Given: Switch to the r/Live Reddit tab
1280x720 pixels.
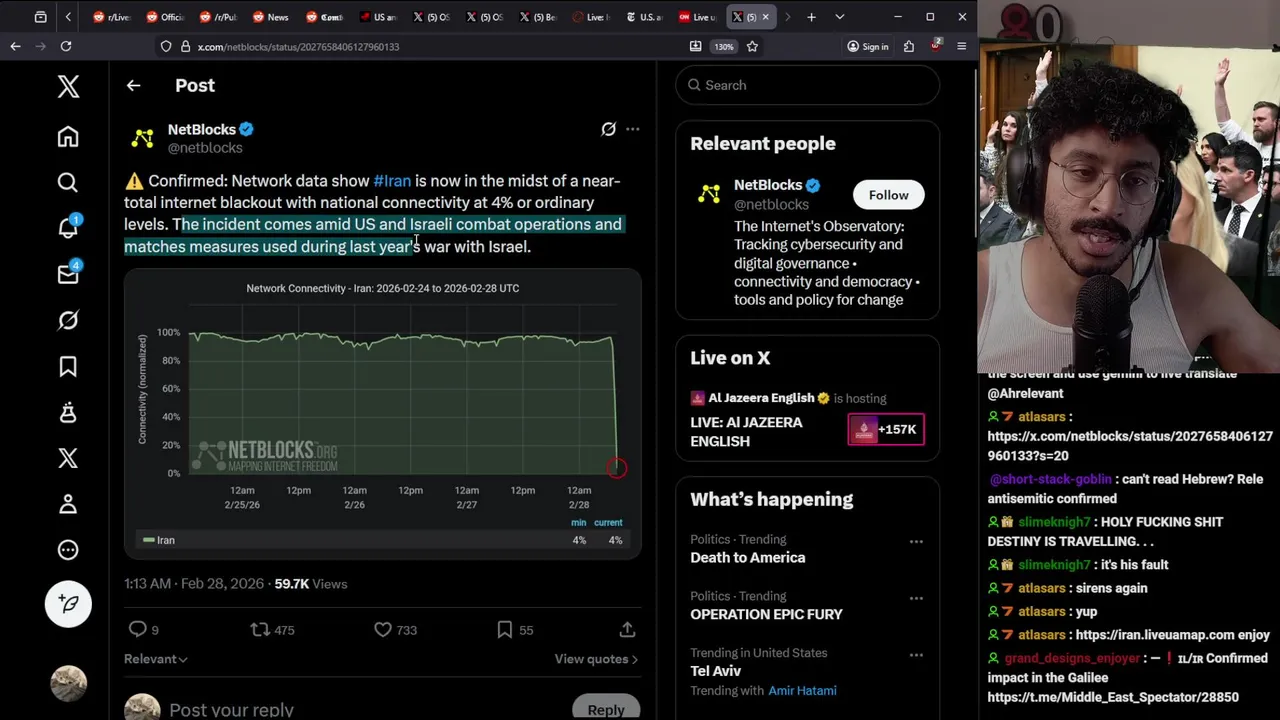Looking at the screenshot, I should click(x=111, y=17).
